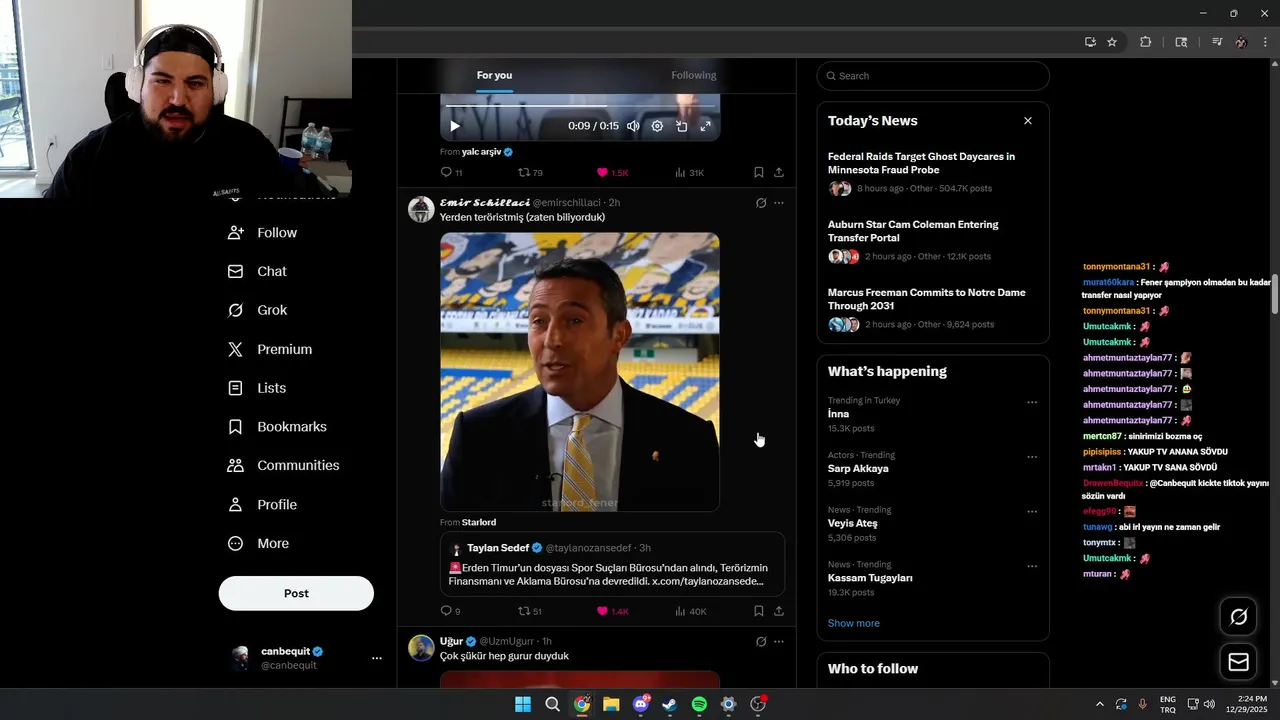
Task: Bookmark the Emir Schillaci post
Action: tap(759, 611)
